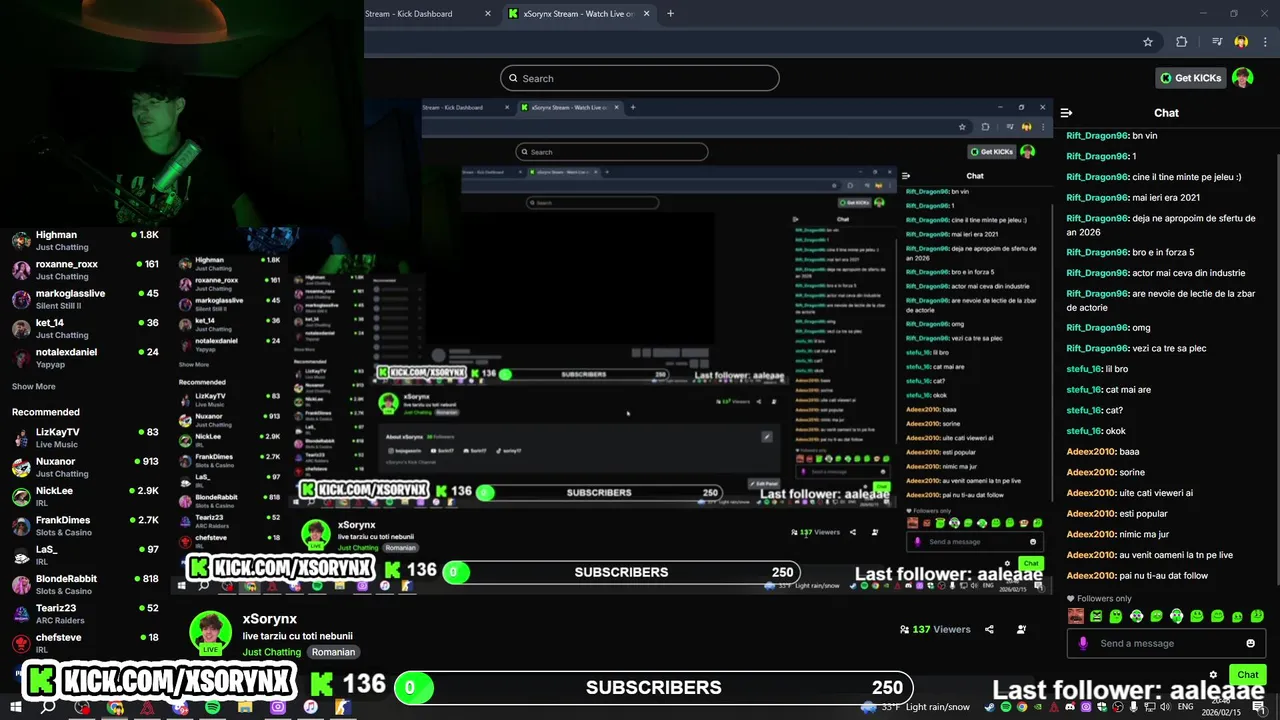Viewport: 1280px width, 720px height.
Task: Open NickLee recommended channel
Action: click(86, 496)
